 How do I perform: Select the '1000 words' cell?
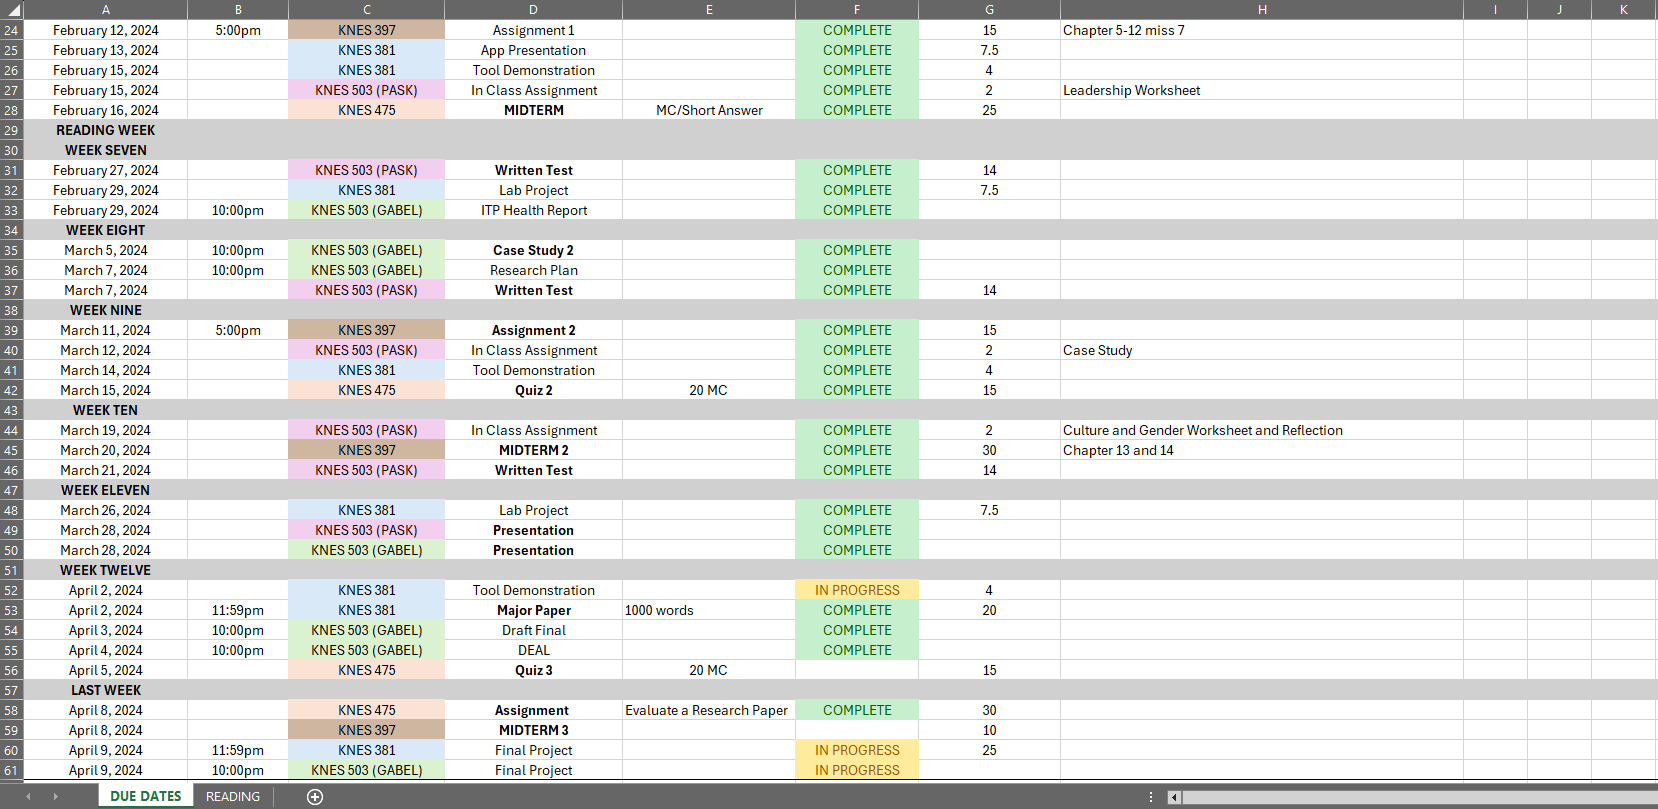point(709,610)
